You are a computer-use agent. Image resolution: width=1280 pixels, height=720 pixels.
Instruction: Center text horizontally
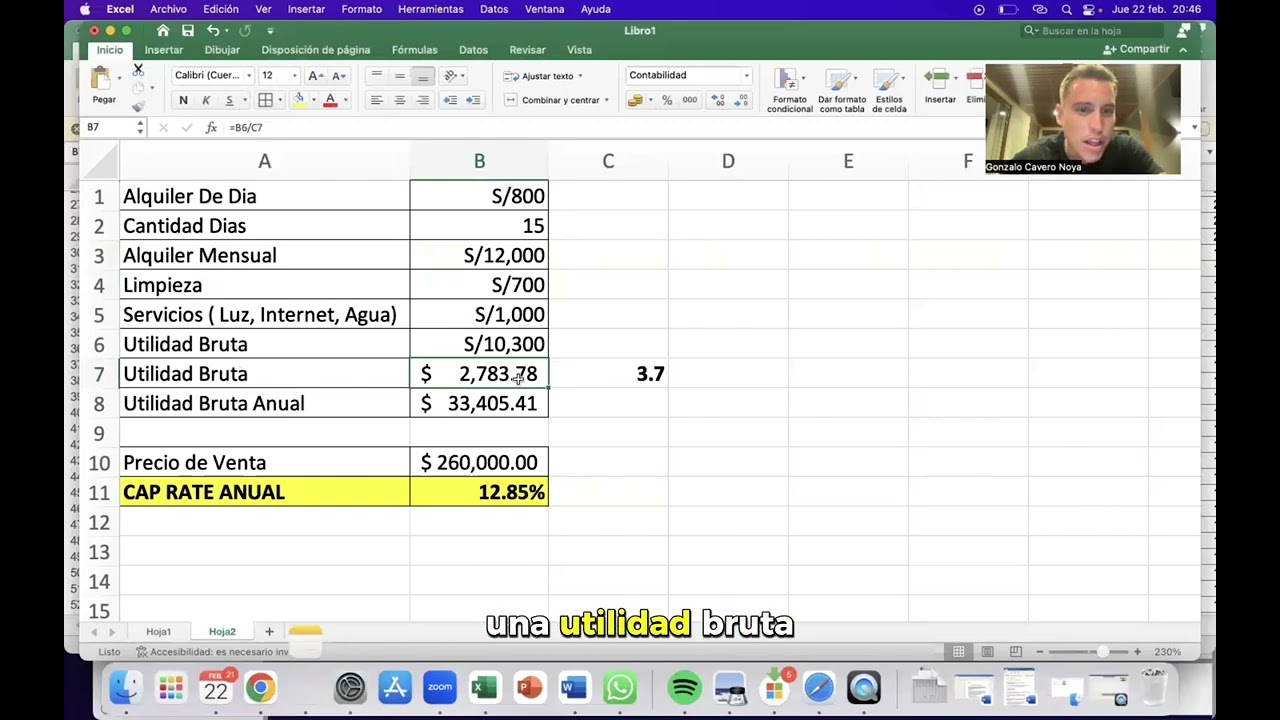399,100
